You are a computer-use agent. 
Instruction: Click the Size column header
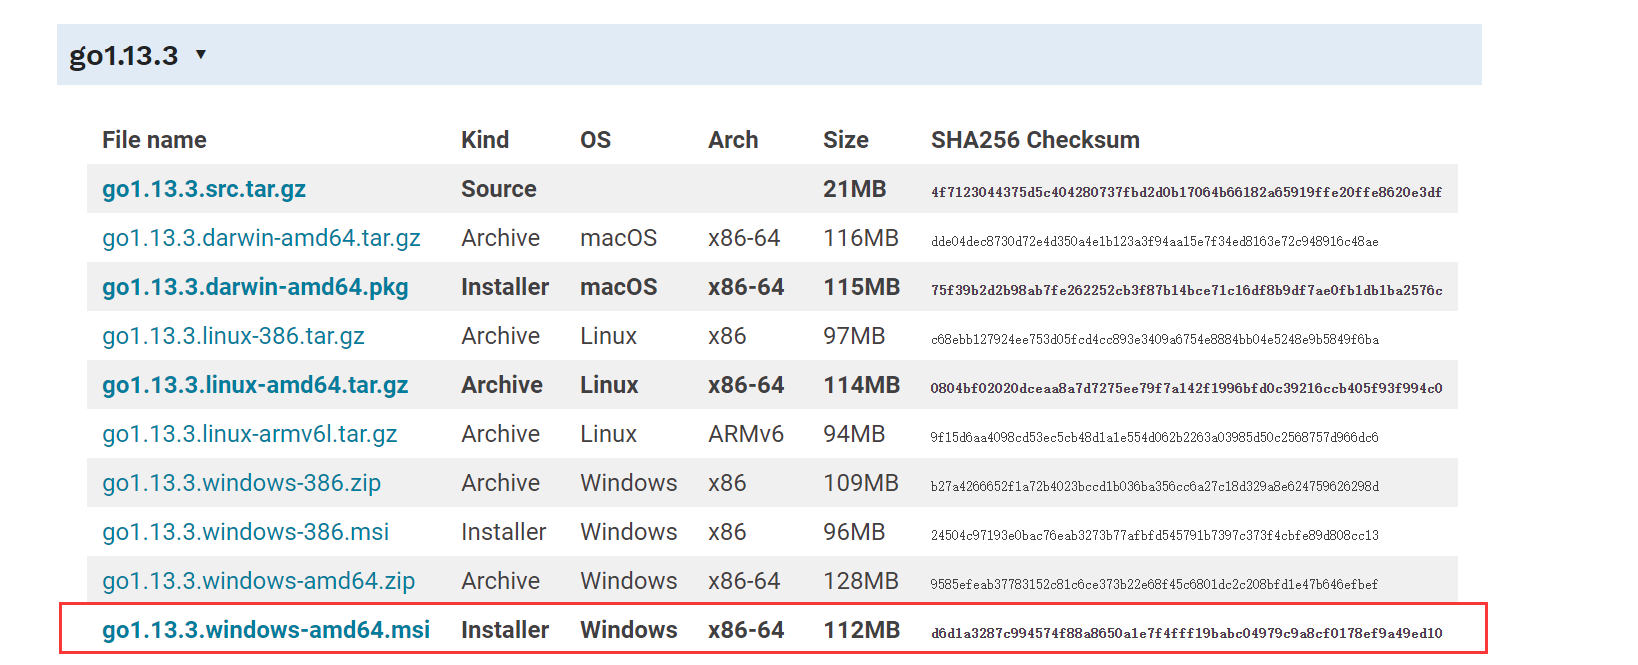845,140
